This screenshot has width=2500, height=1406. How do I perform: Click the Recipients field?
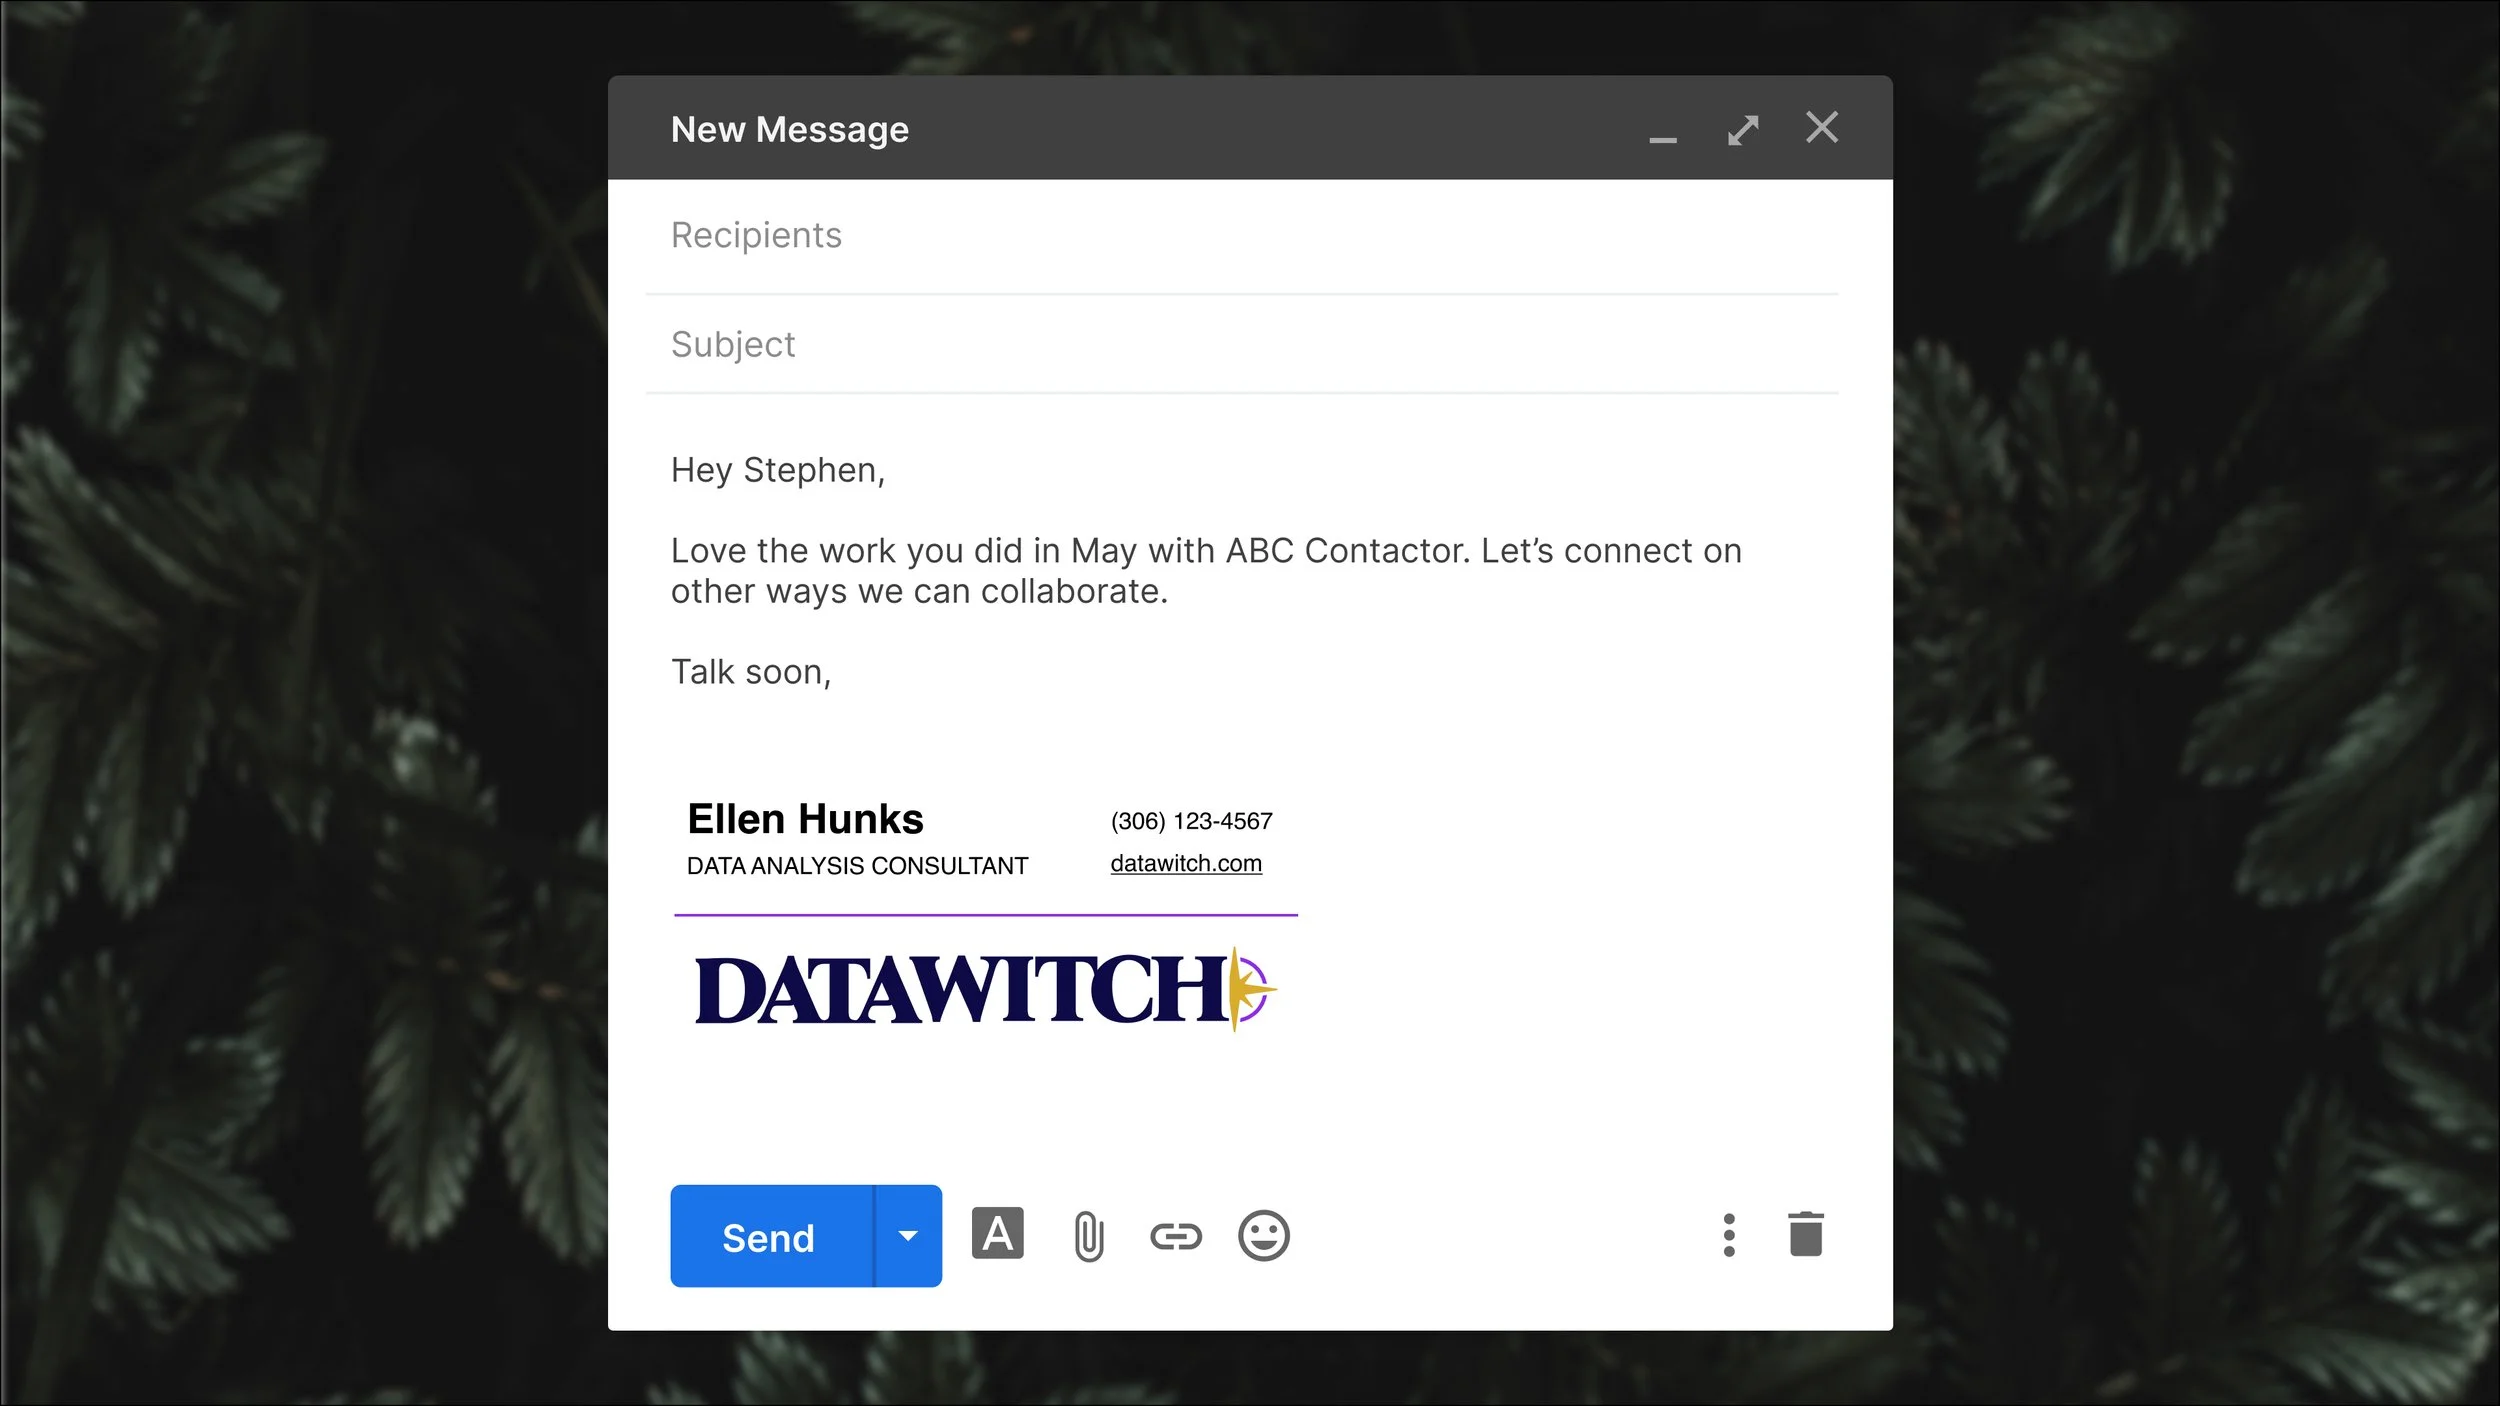pos(1242,236)
